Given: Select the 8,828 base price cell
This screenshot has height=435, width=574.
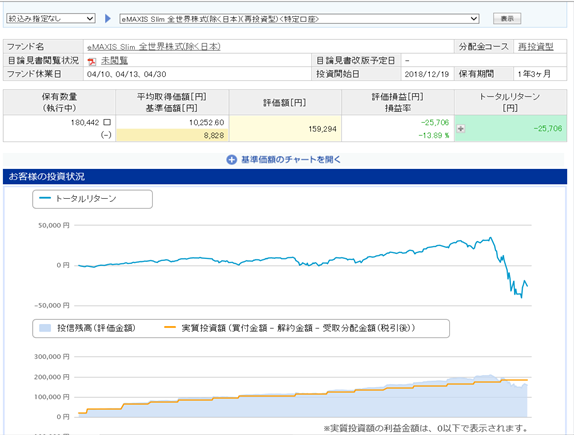Looking at the screenshot, I should (x=172, y=135).
